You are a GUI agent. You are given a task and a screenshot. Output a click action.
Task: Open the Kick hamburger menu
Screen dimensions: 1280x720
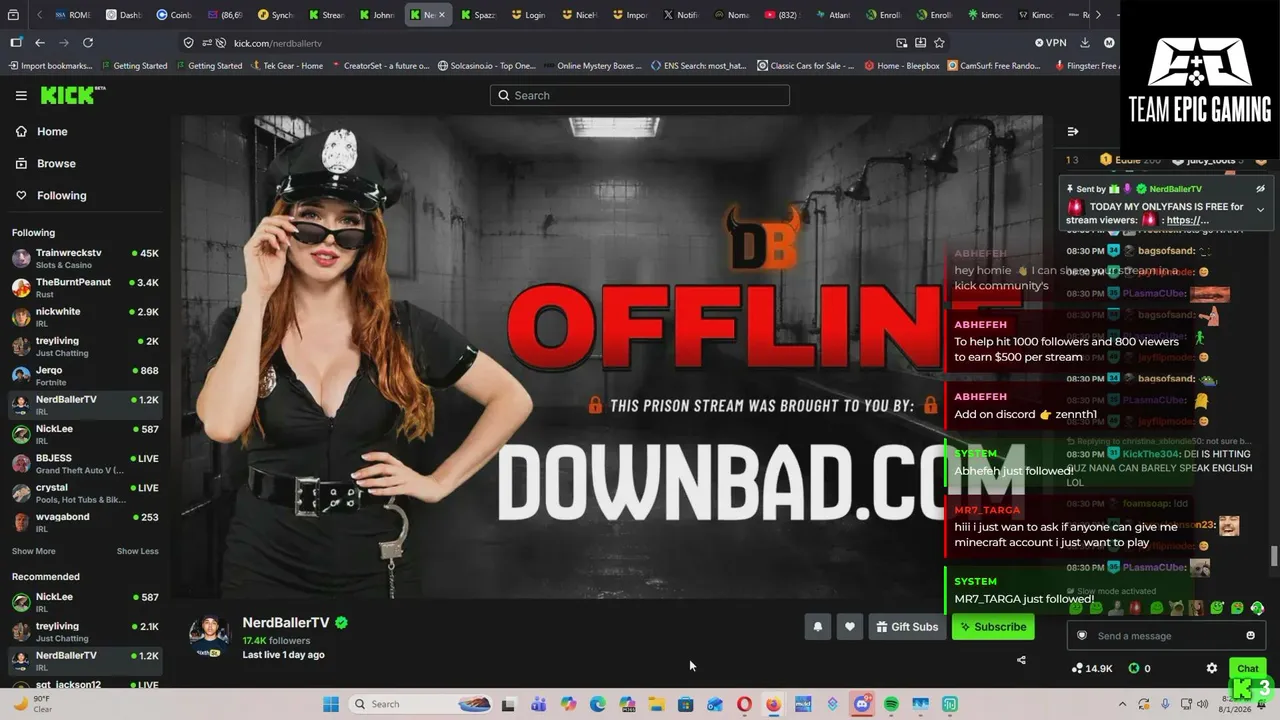[x=21, y=95]
